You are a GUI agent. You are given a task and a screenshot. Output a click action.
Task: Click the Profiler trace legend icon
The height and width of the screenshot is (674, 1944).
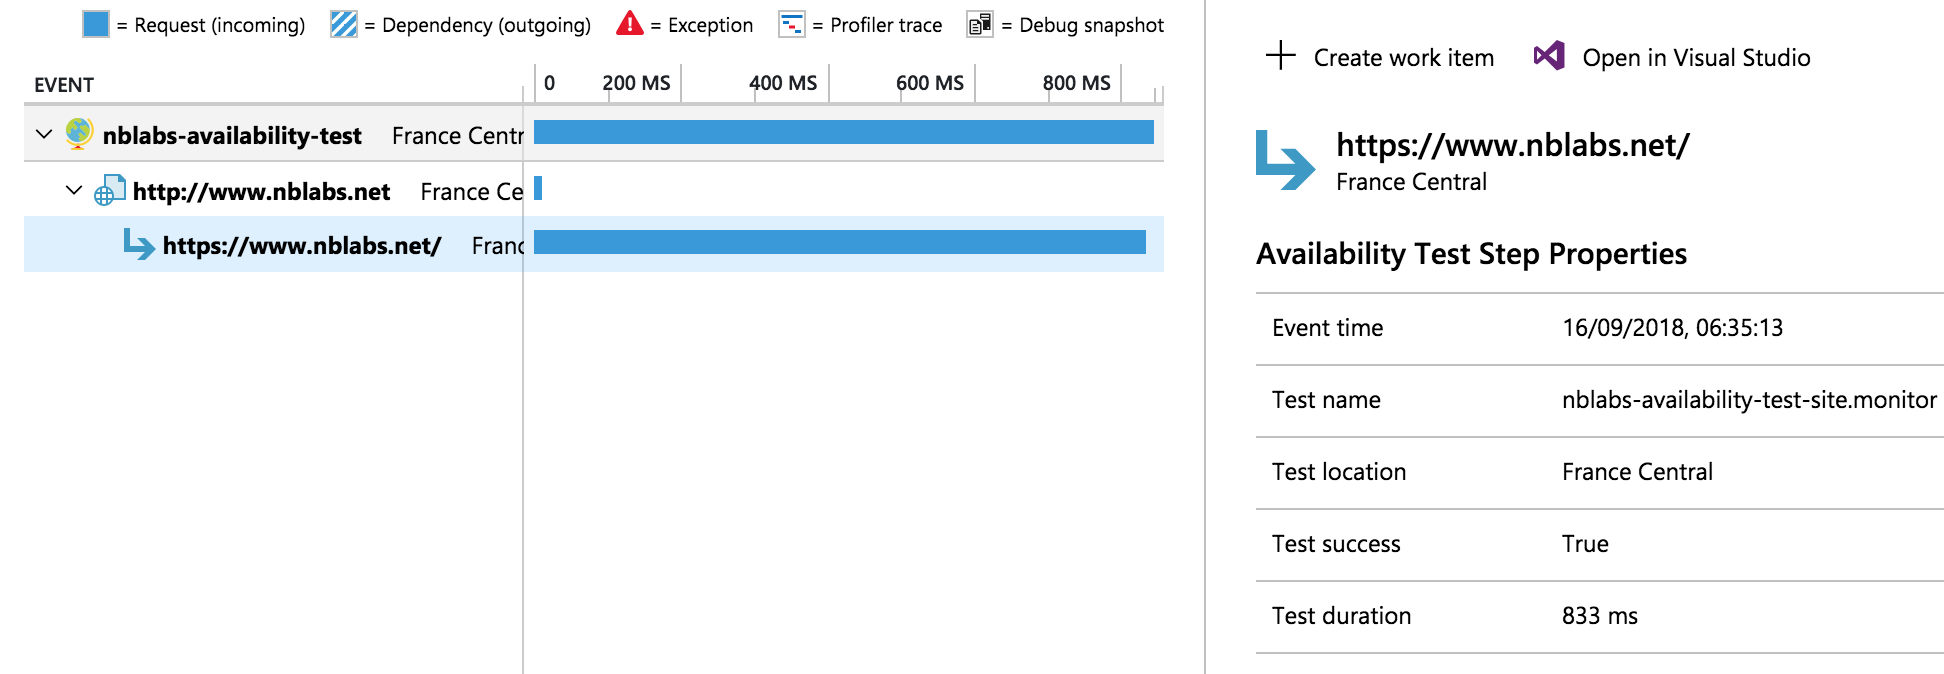(792, 24)
